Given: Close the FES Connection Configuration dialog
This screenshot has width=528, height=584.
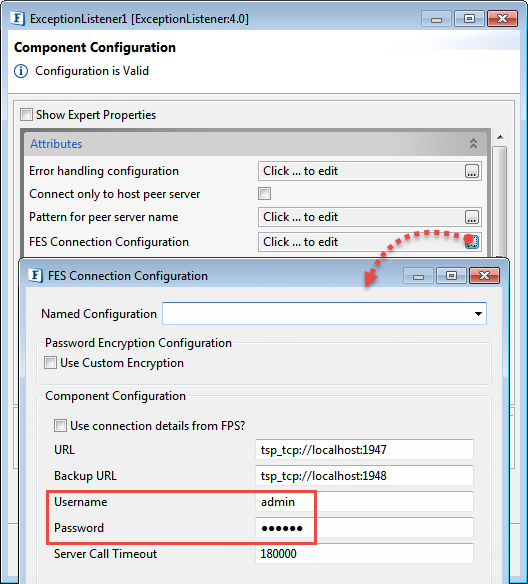Looking at the screenshot, I should (x=484, y=276).
